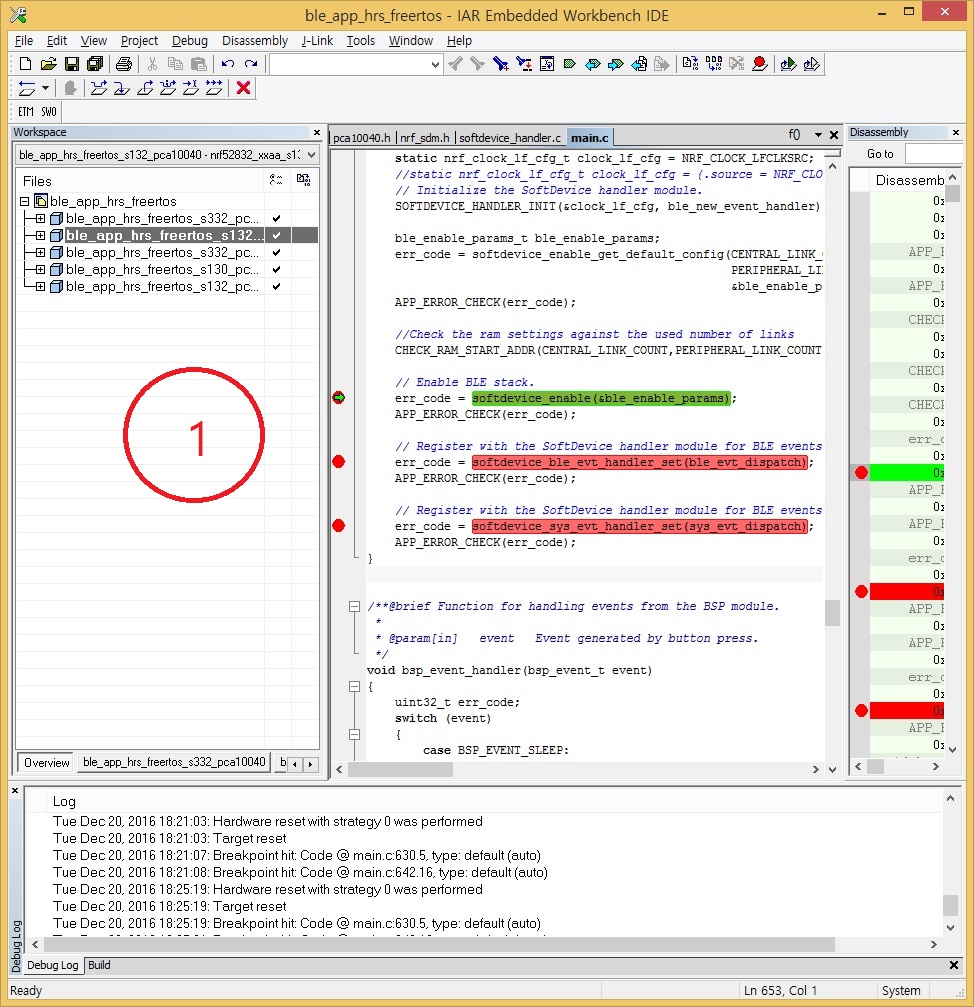Open the J-Link menu

(x=317, y=41)
